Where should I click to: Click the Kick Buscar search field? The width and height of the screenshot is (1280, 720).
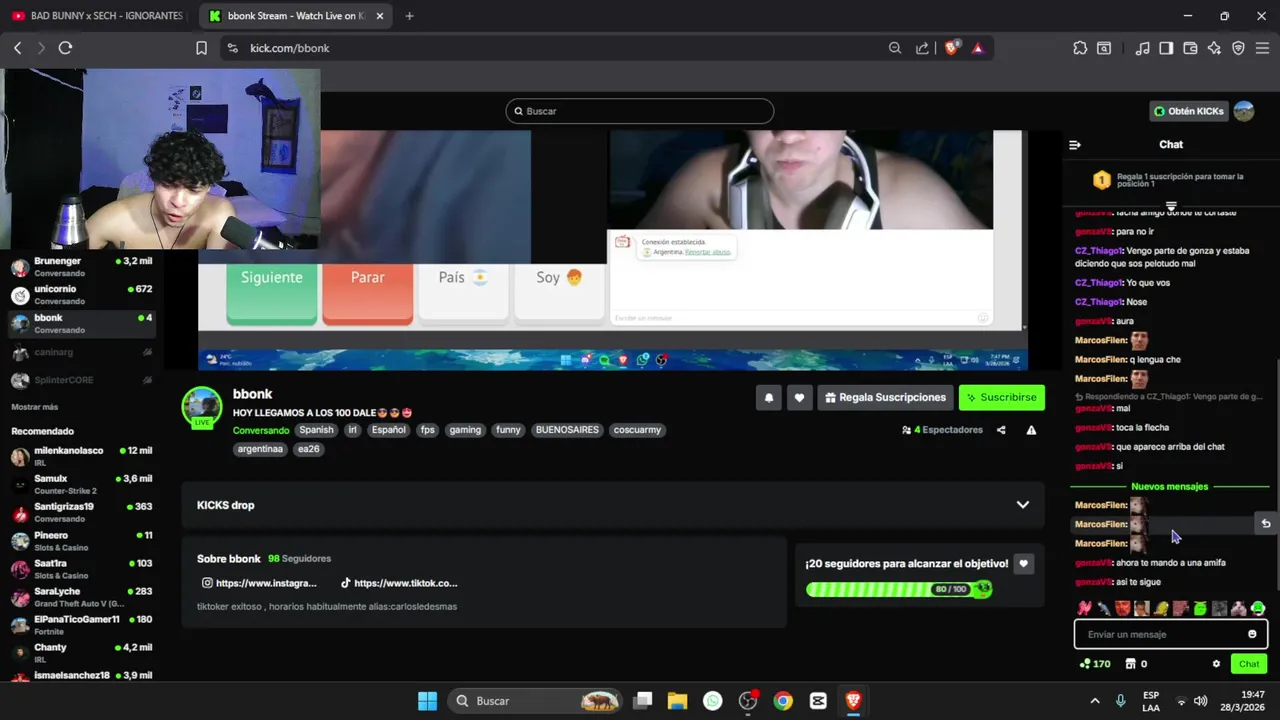click(x=640, y=111)
